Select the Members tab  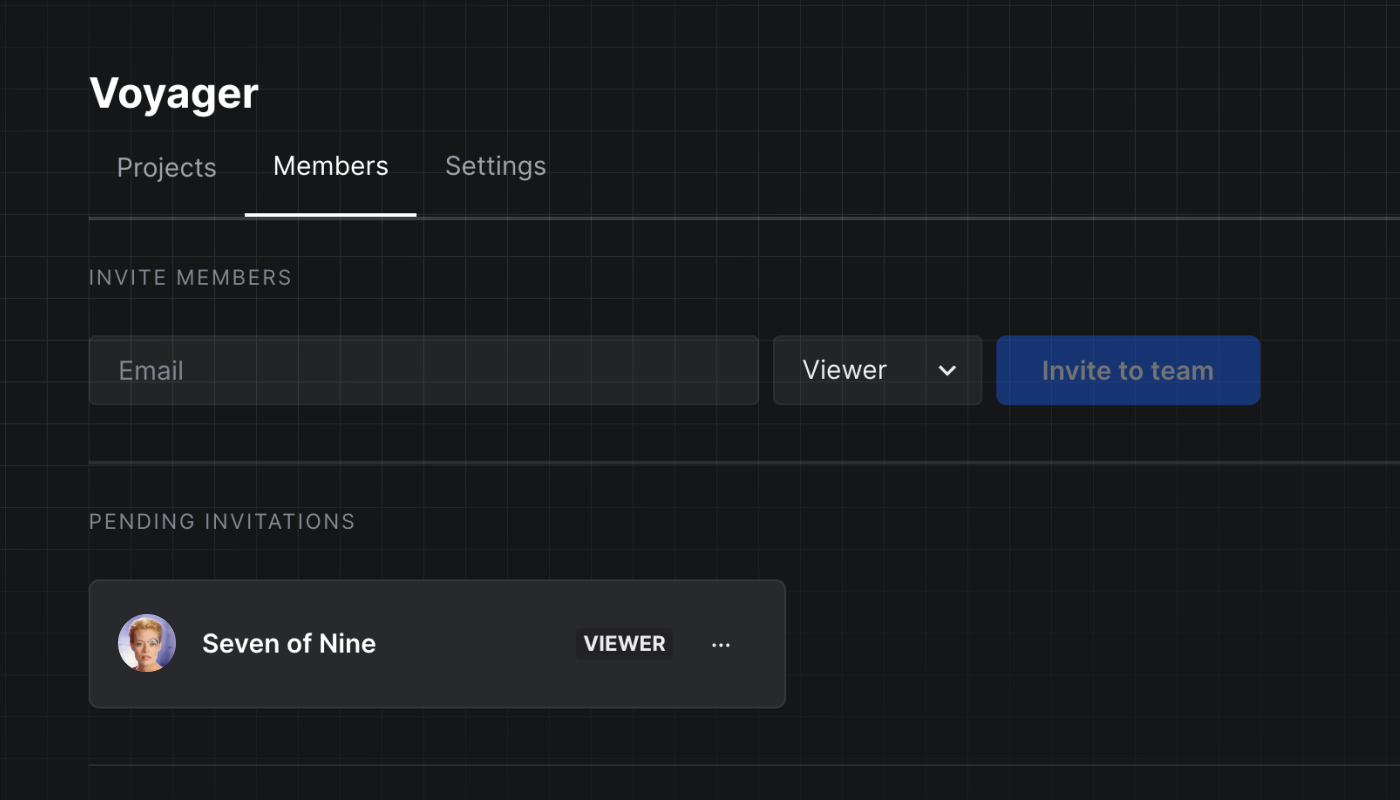tap(330, 166)
